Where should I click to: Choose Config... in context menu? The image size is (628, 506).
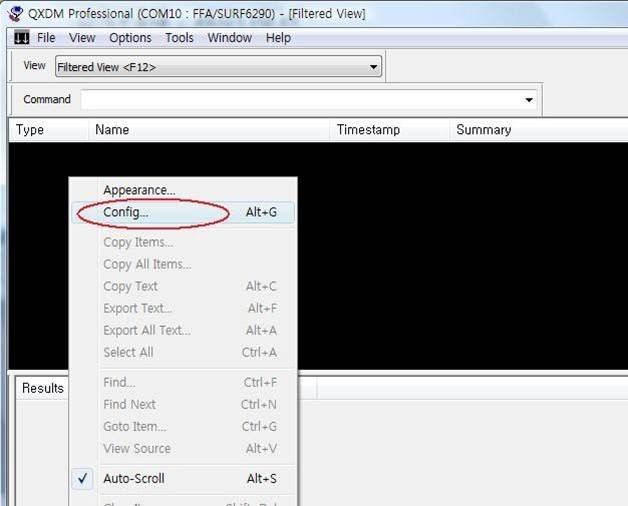coord(183,212)
